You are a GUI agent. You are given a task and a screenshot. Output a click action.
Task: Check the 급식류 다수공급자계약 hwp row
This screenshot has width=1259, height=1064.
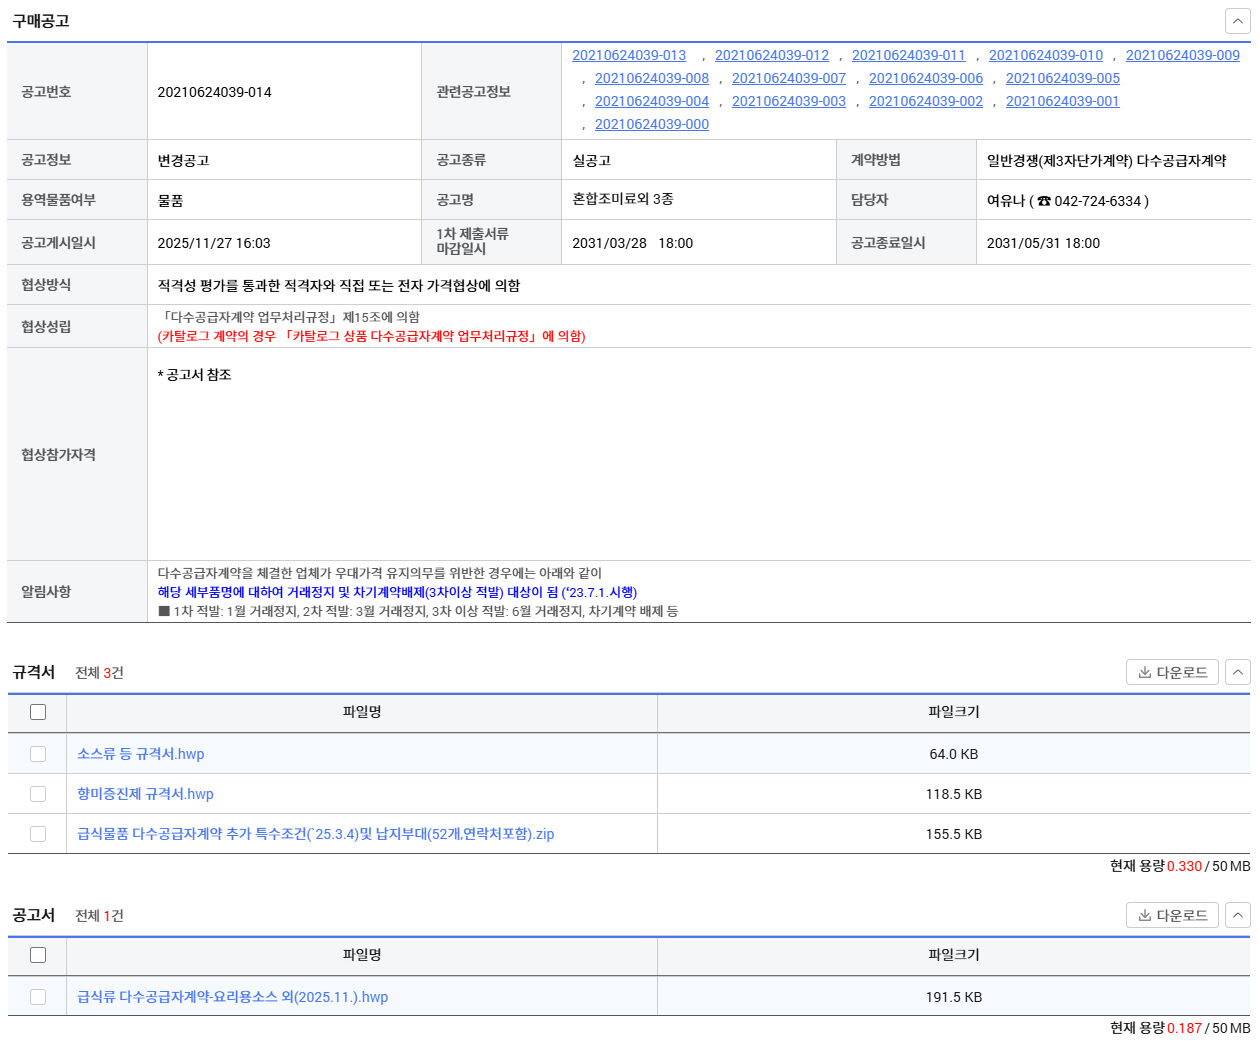(38, 997)
